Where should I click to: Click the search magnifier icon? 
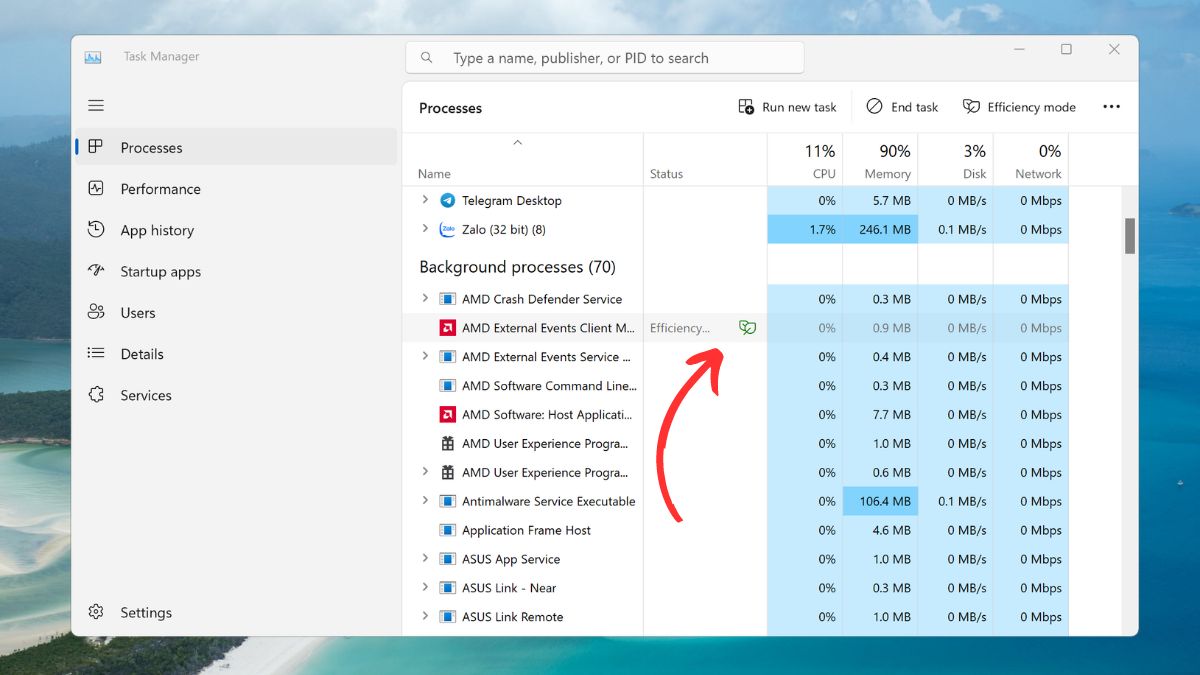[x=427, y=58]
